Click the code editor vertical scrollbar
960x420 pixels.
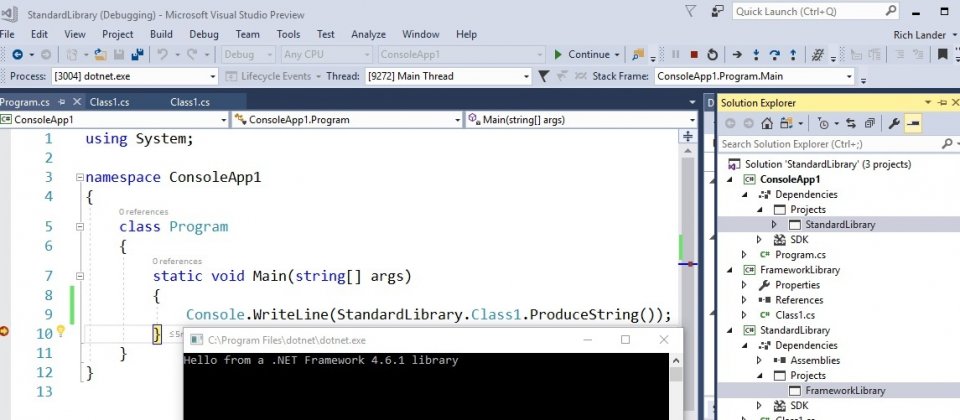pyautogui.click(x=689, y=282)
